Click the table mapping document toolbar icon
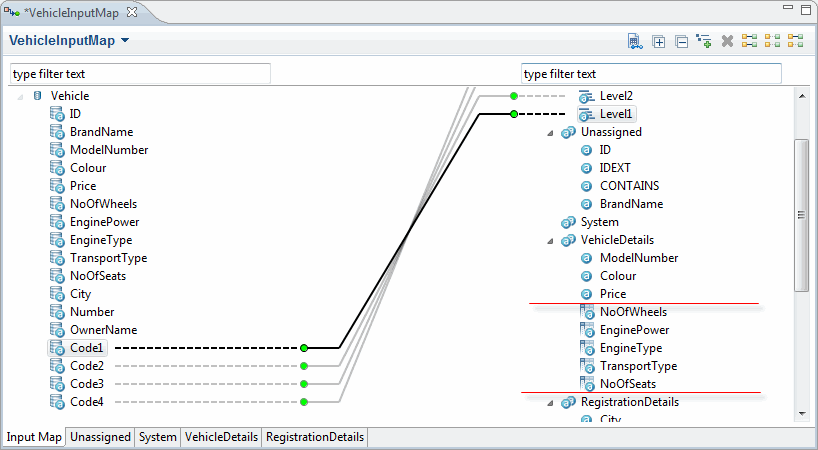Viewport: 818px width, 450px height. click(x=635, y=41)
